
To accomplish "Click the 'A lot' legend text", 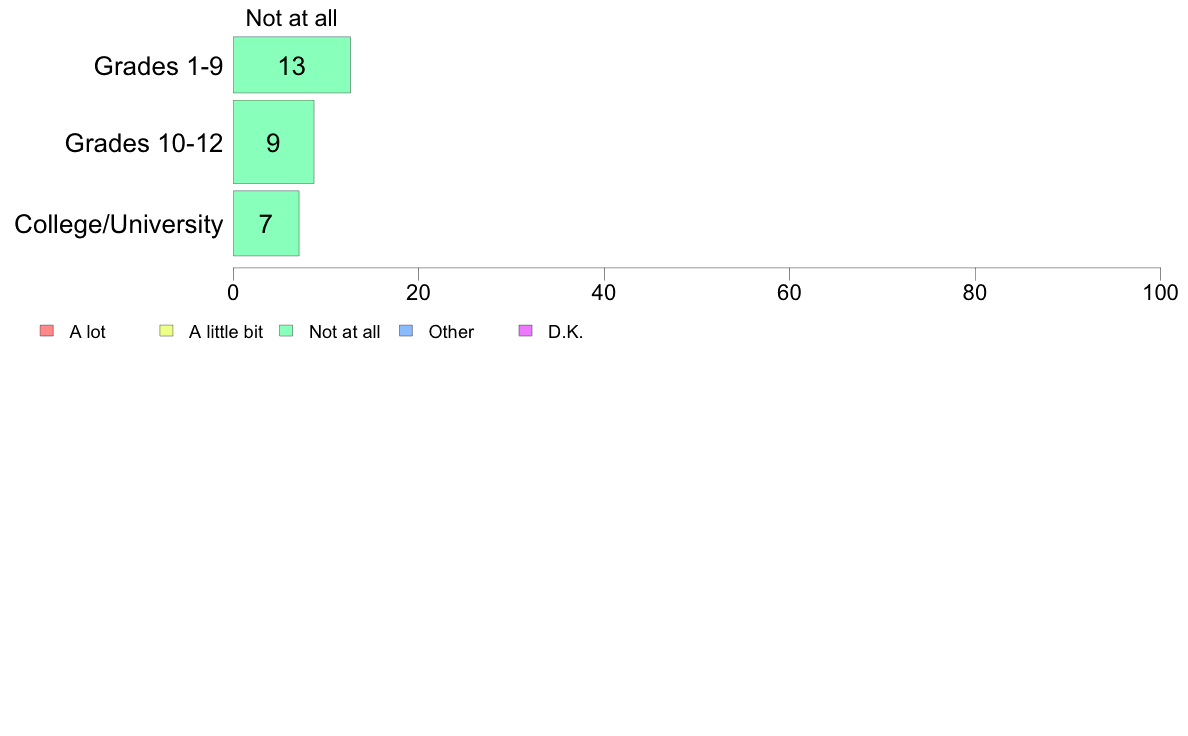I will [x=87, y=332].
